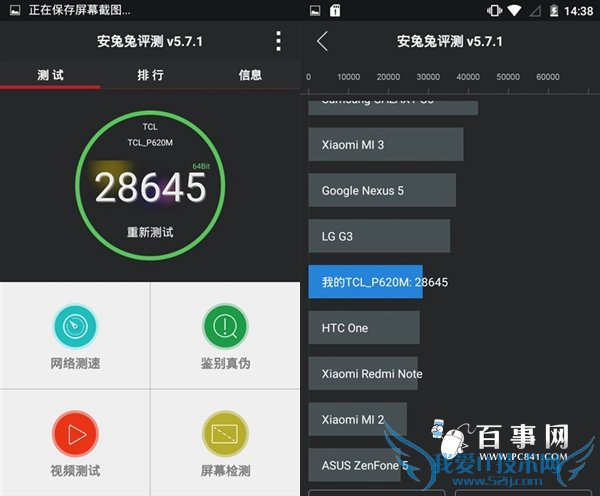Viewport: 600px width, 496px height.
Task: Tap the TCL_P620M device name
Action: (150, 143)
